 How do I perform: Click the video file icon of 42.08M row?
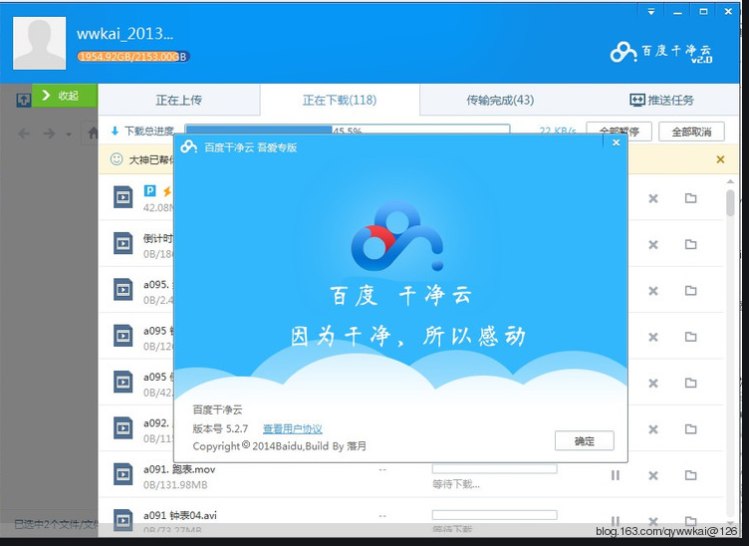click(123, 197)
